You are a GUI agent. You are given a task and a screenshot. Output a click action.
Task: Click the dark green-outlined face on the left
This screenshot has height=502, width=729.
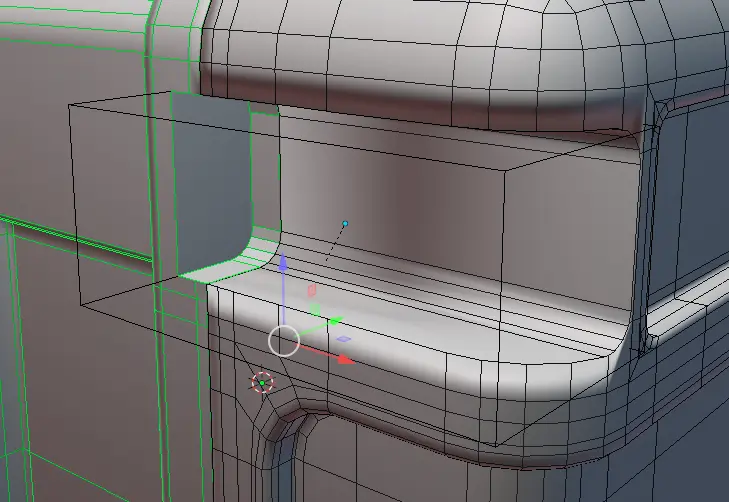(x=210, y=180)
